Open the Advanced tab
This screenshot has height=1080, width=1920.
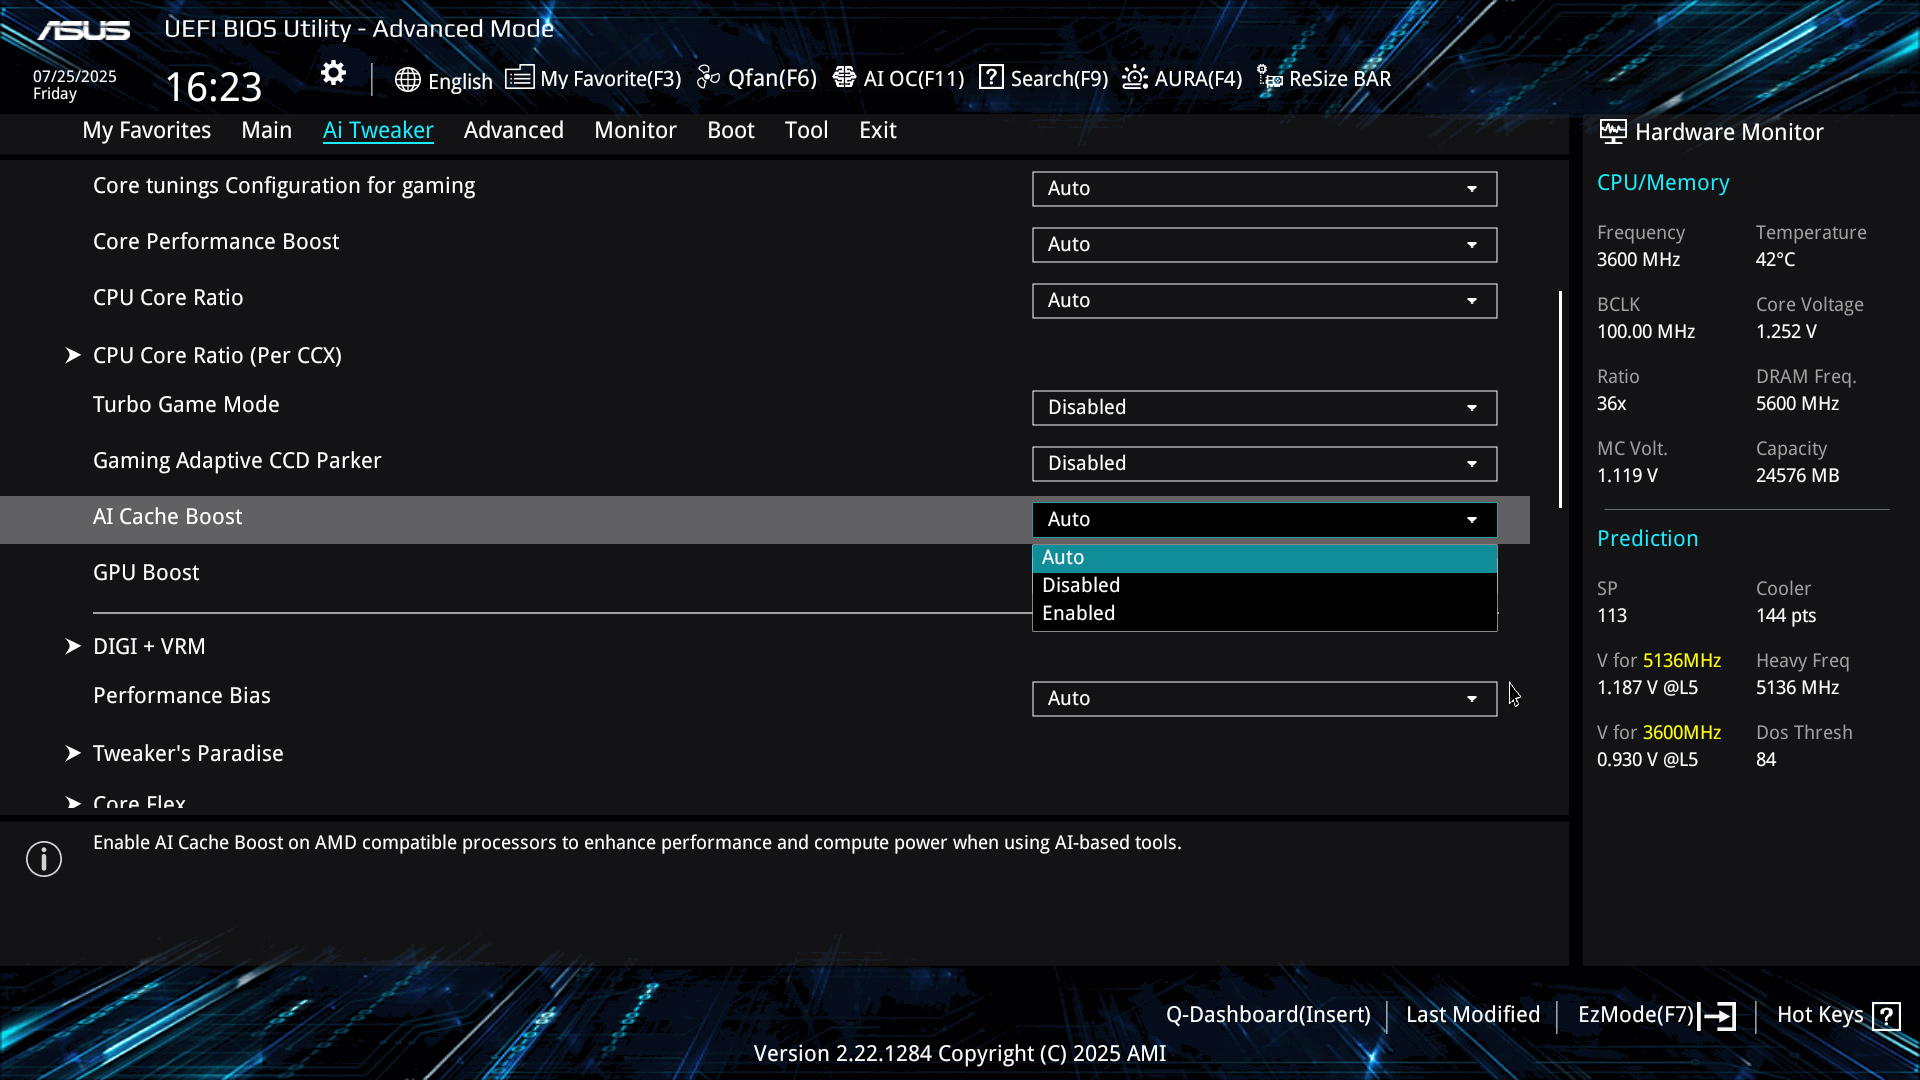(x=513, y=130)
